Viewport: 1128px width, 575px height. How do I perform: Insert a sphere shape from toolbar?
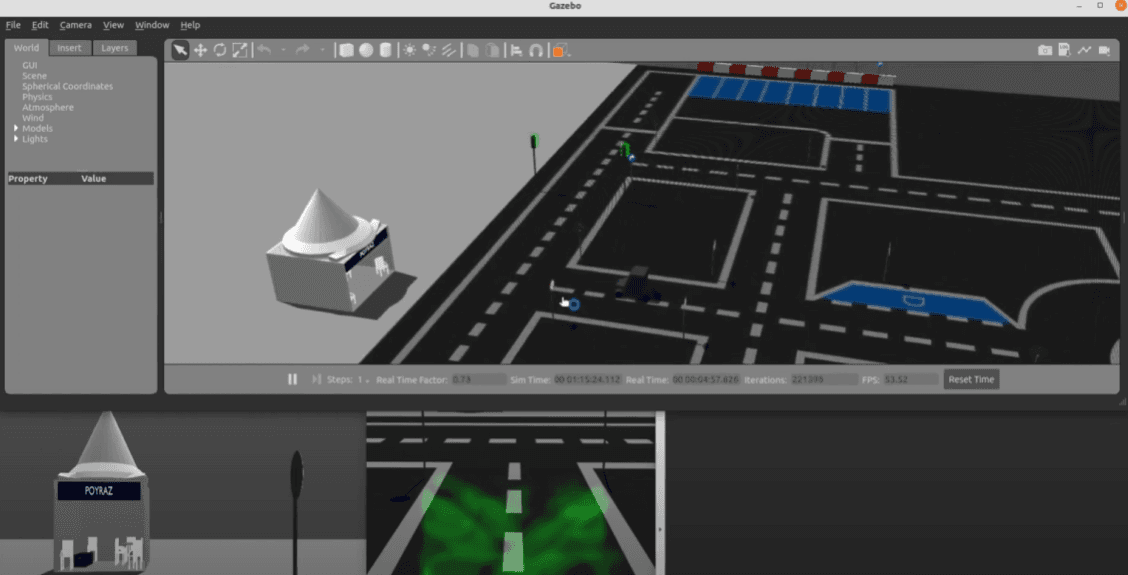(366, 50)
